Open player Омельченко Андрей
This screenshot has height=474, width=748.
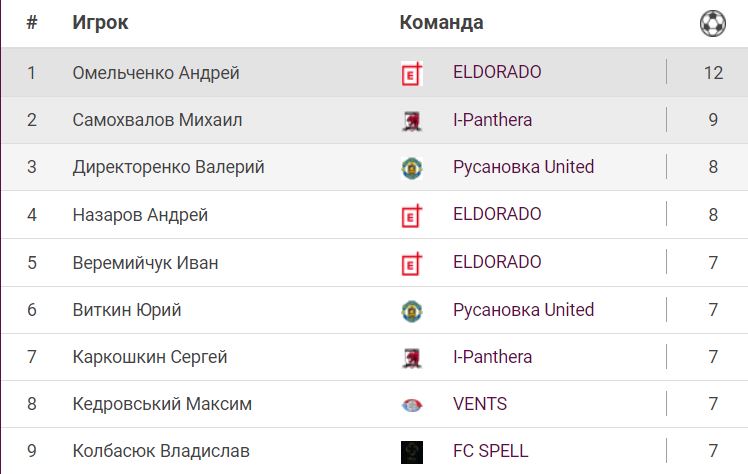pos(156,72)
